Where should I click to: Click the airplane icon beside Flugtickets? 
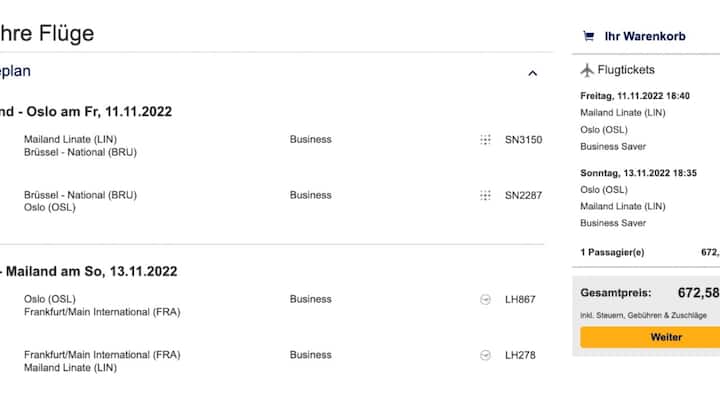pyautogui.click(x=587, y=70)
